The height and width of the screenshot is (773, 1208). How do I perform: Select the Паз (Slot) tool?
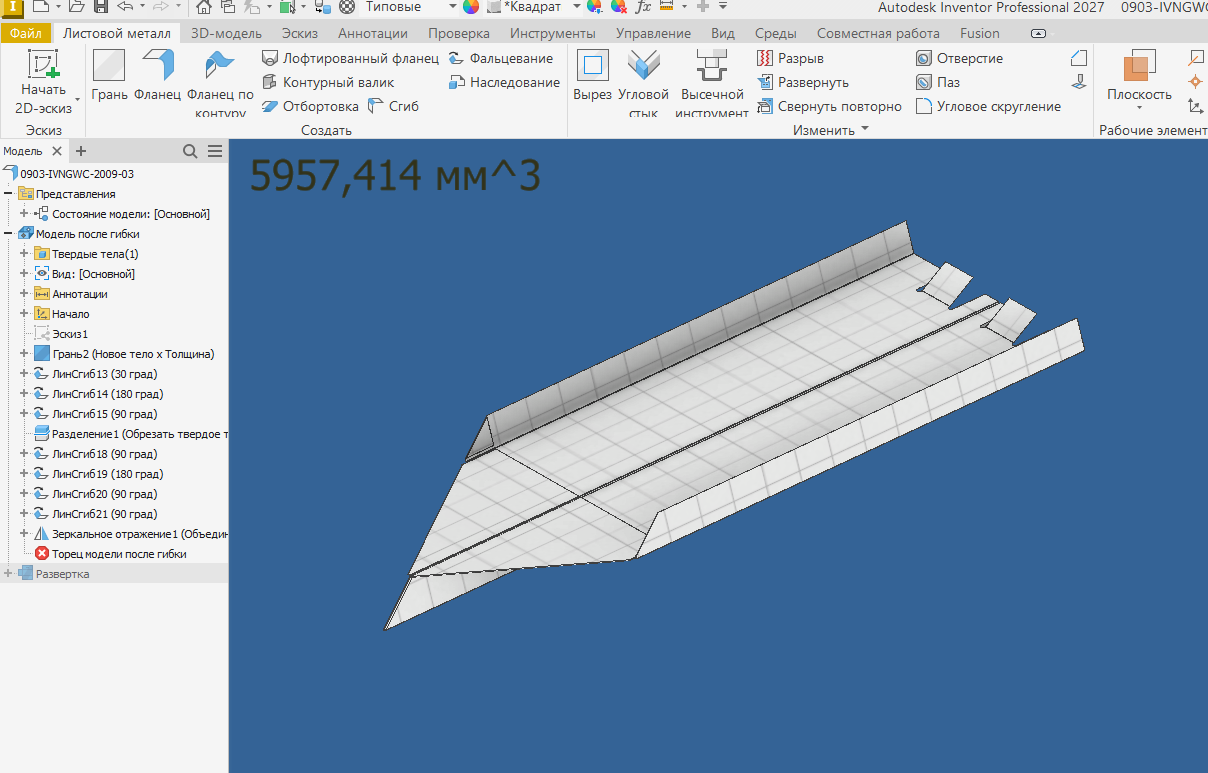[938, 82]
